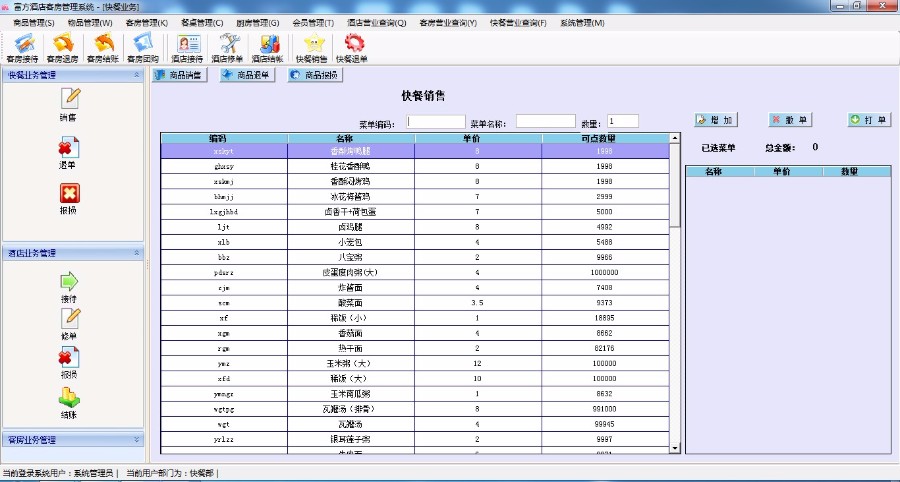Click the 打单 button

(x=869, y=120)
